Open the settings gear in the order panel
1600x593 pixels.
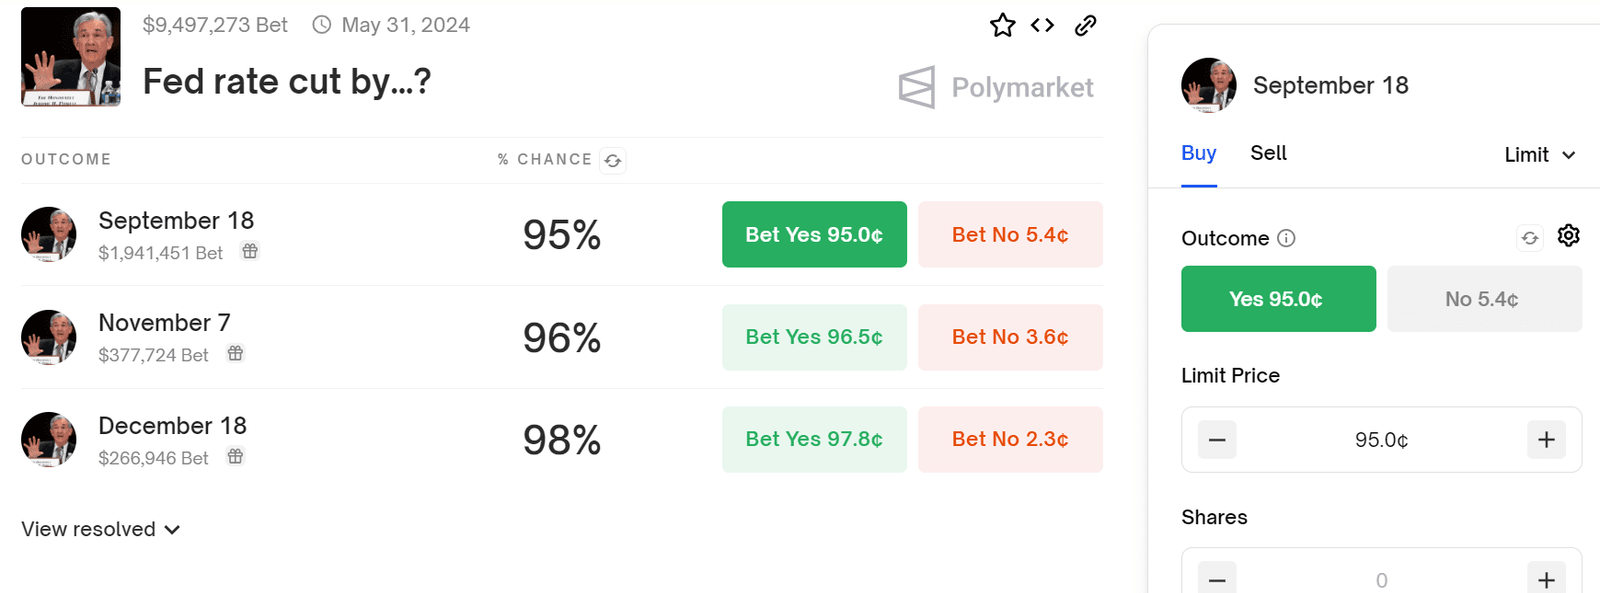(x=1568, y=236)
